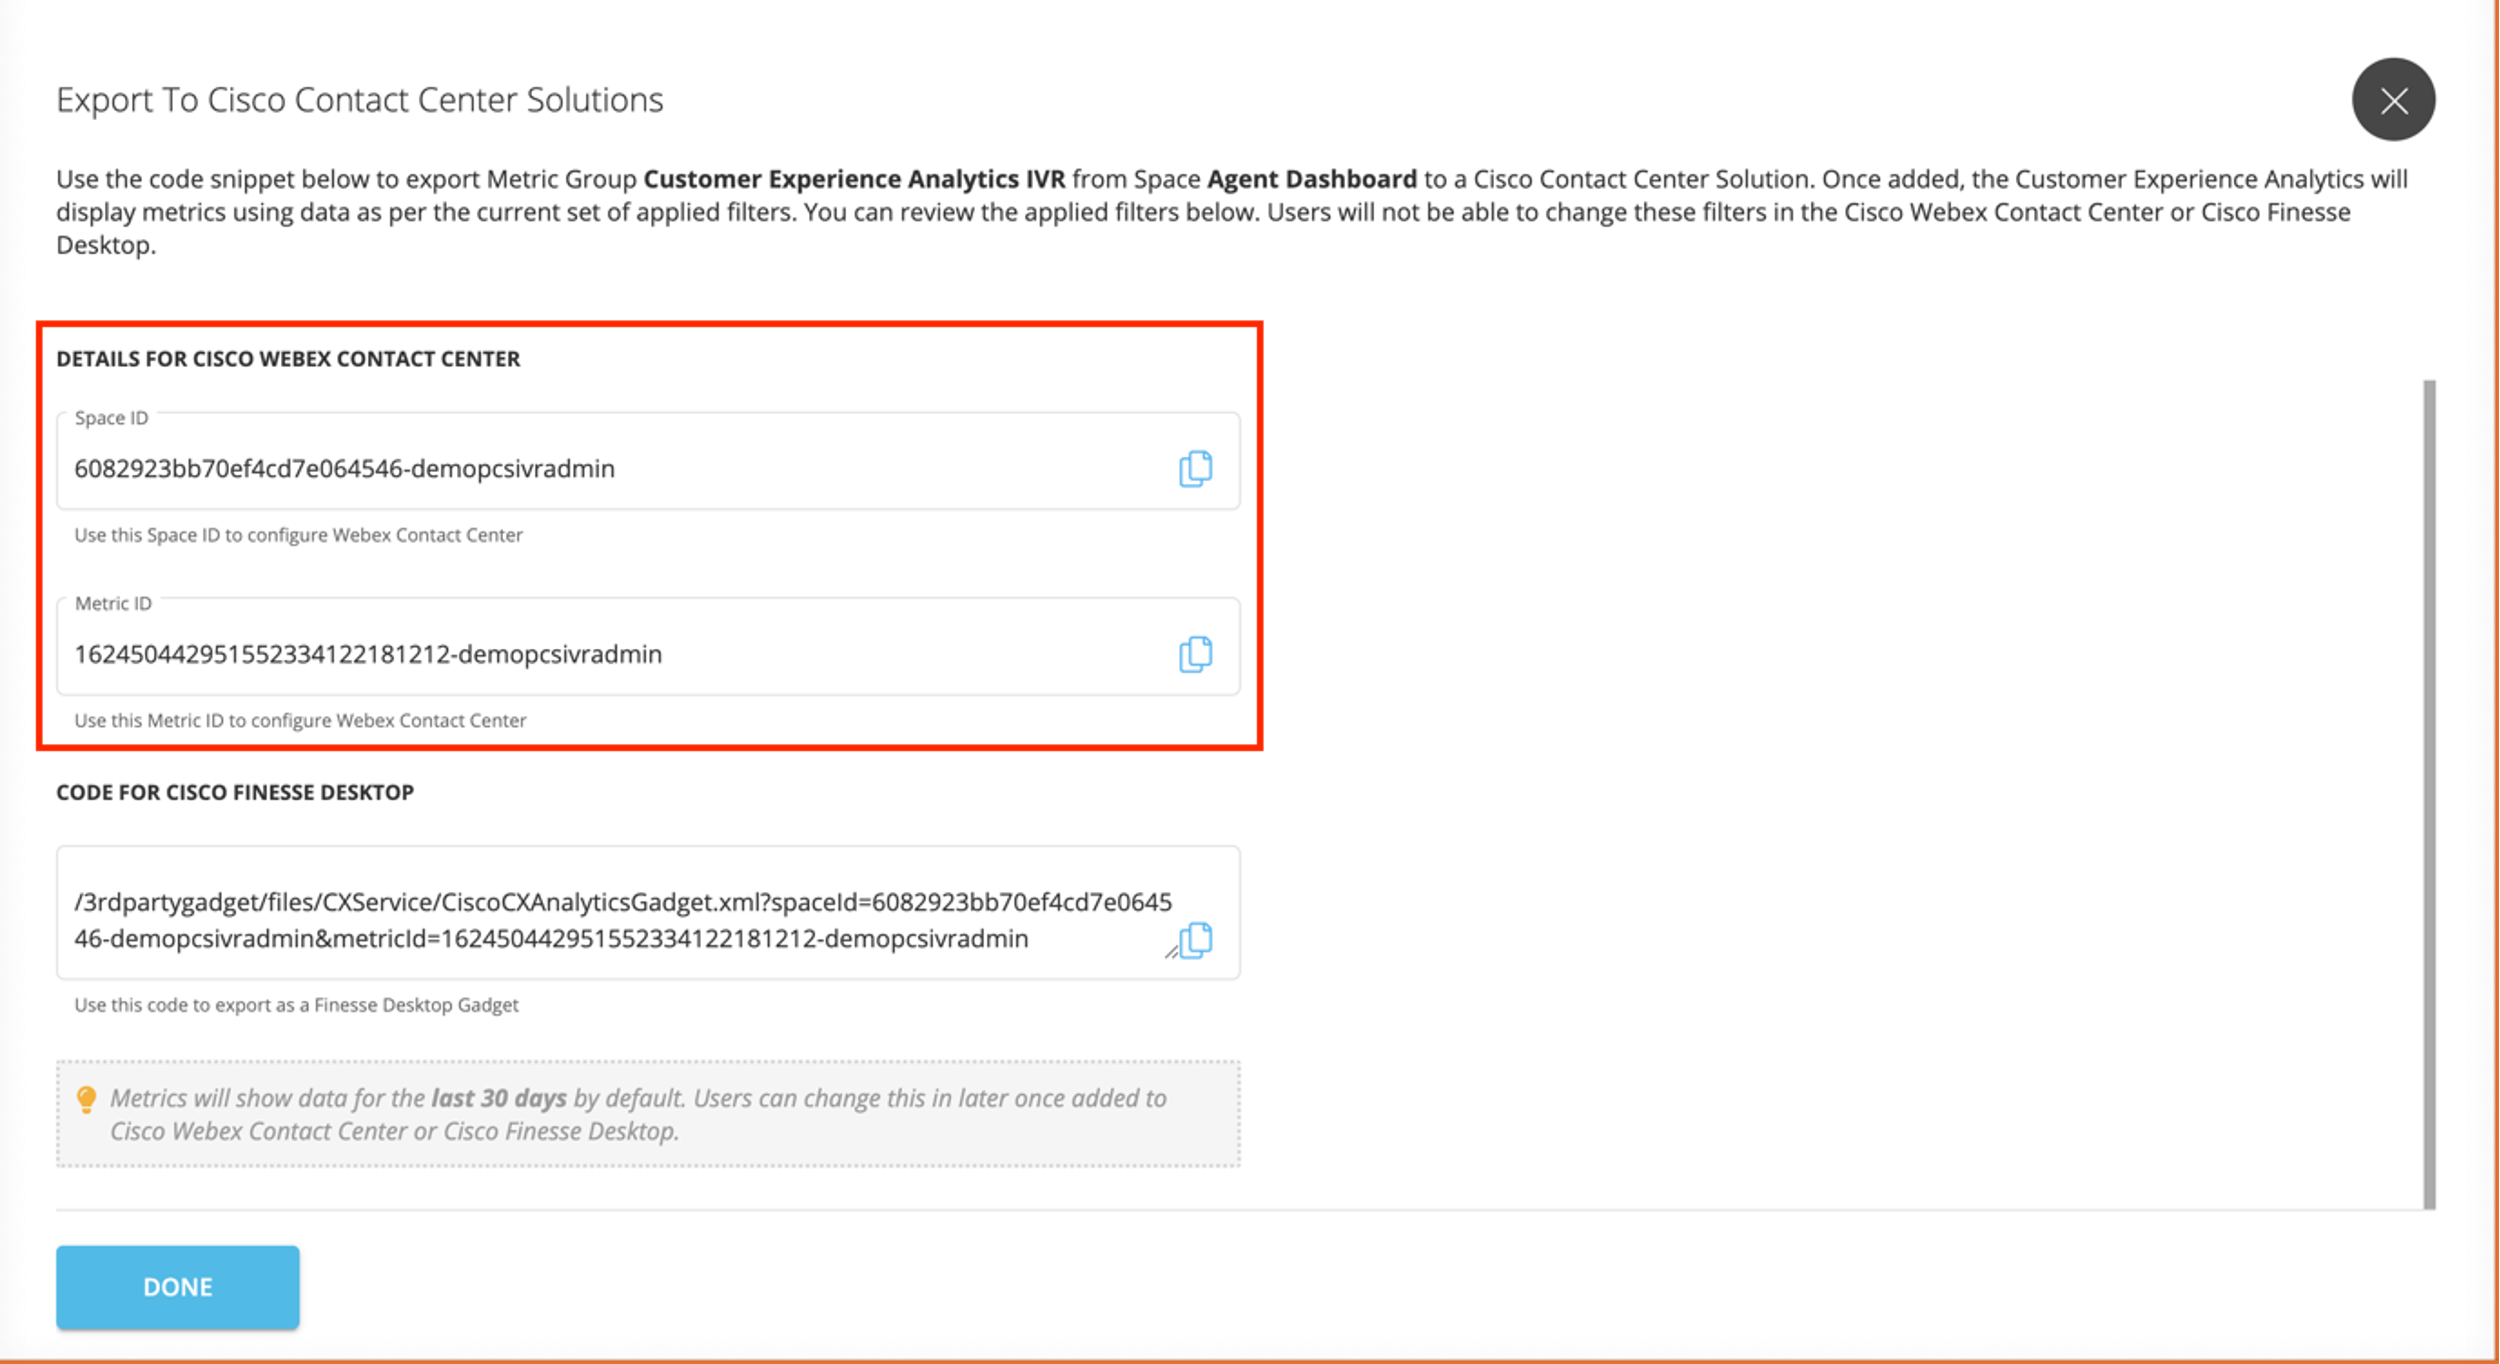The image size is (2500, 1364).
Task: Close the export dialog with X
Action: pos(2393,100)
